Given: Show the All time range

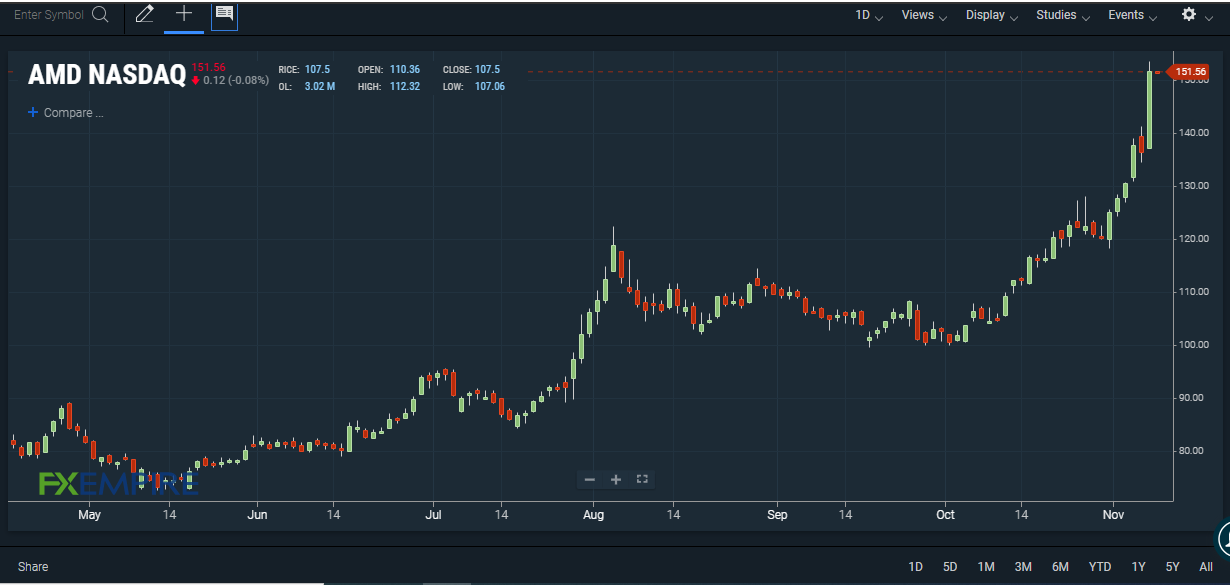Looking at the screenshot, I should point(1205,567).
